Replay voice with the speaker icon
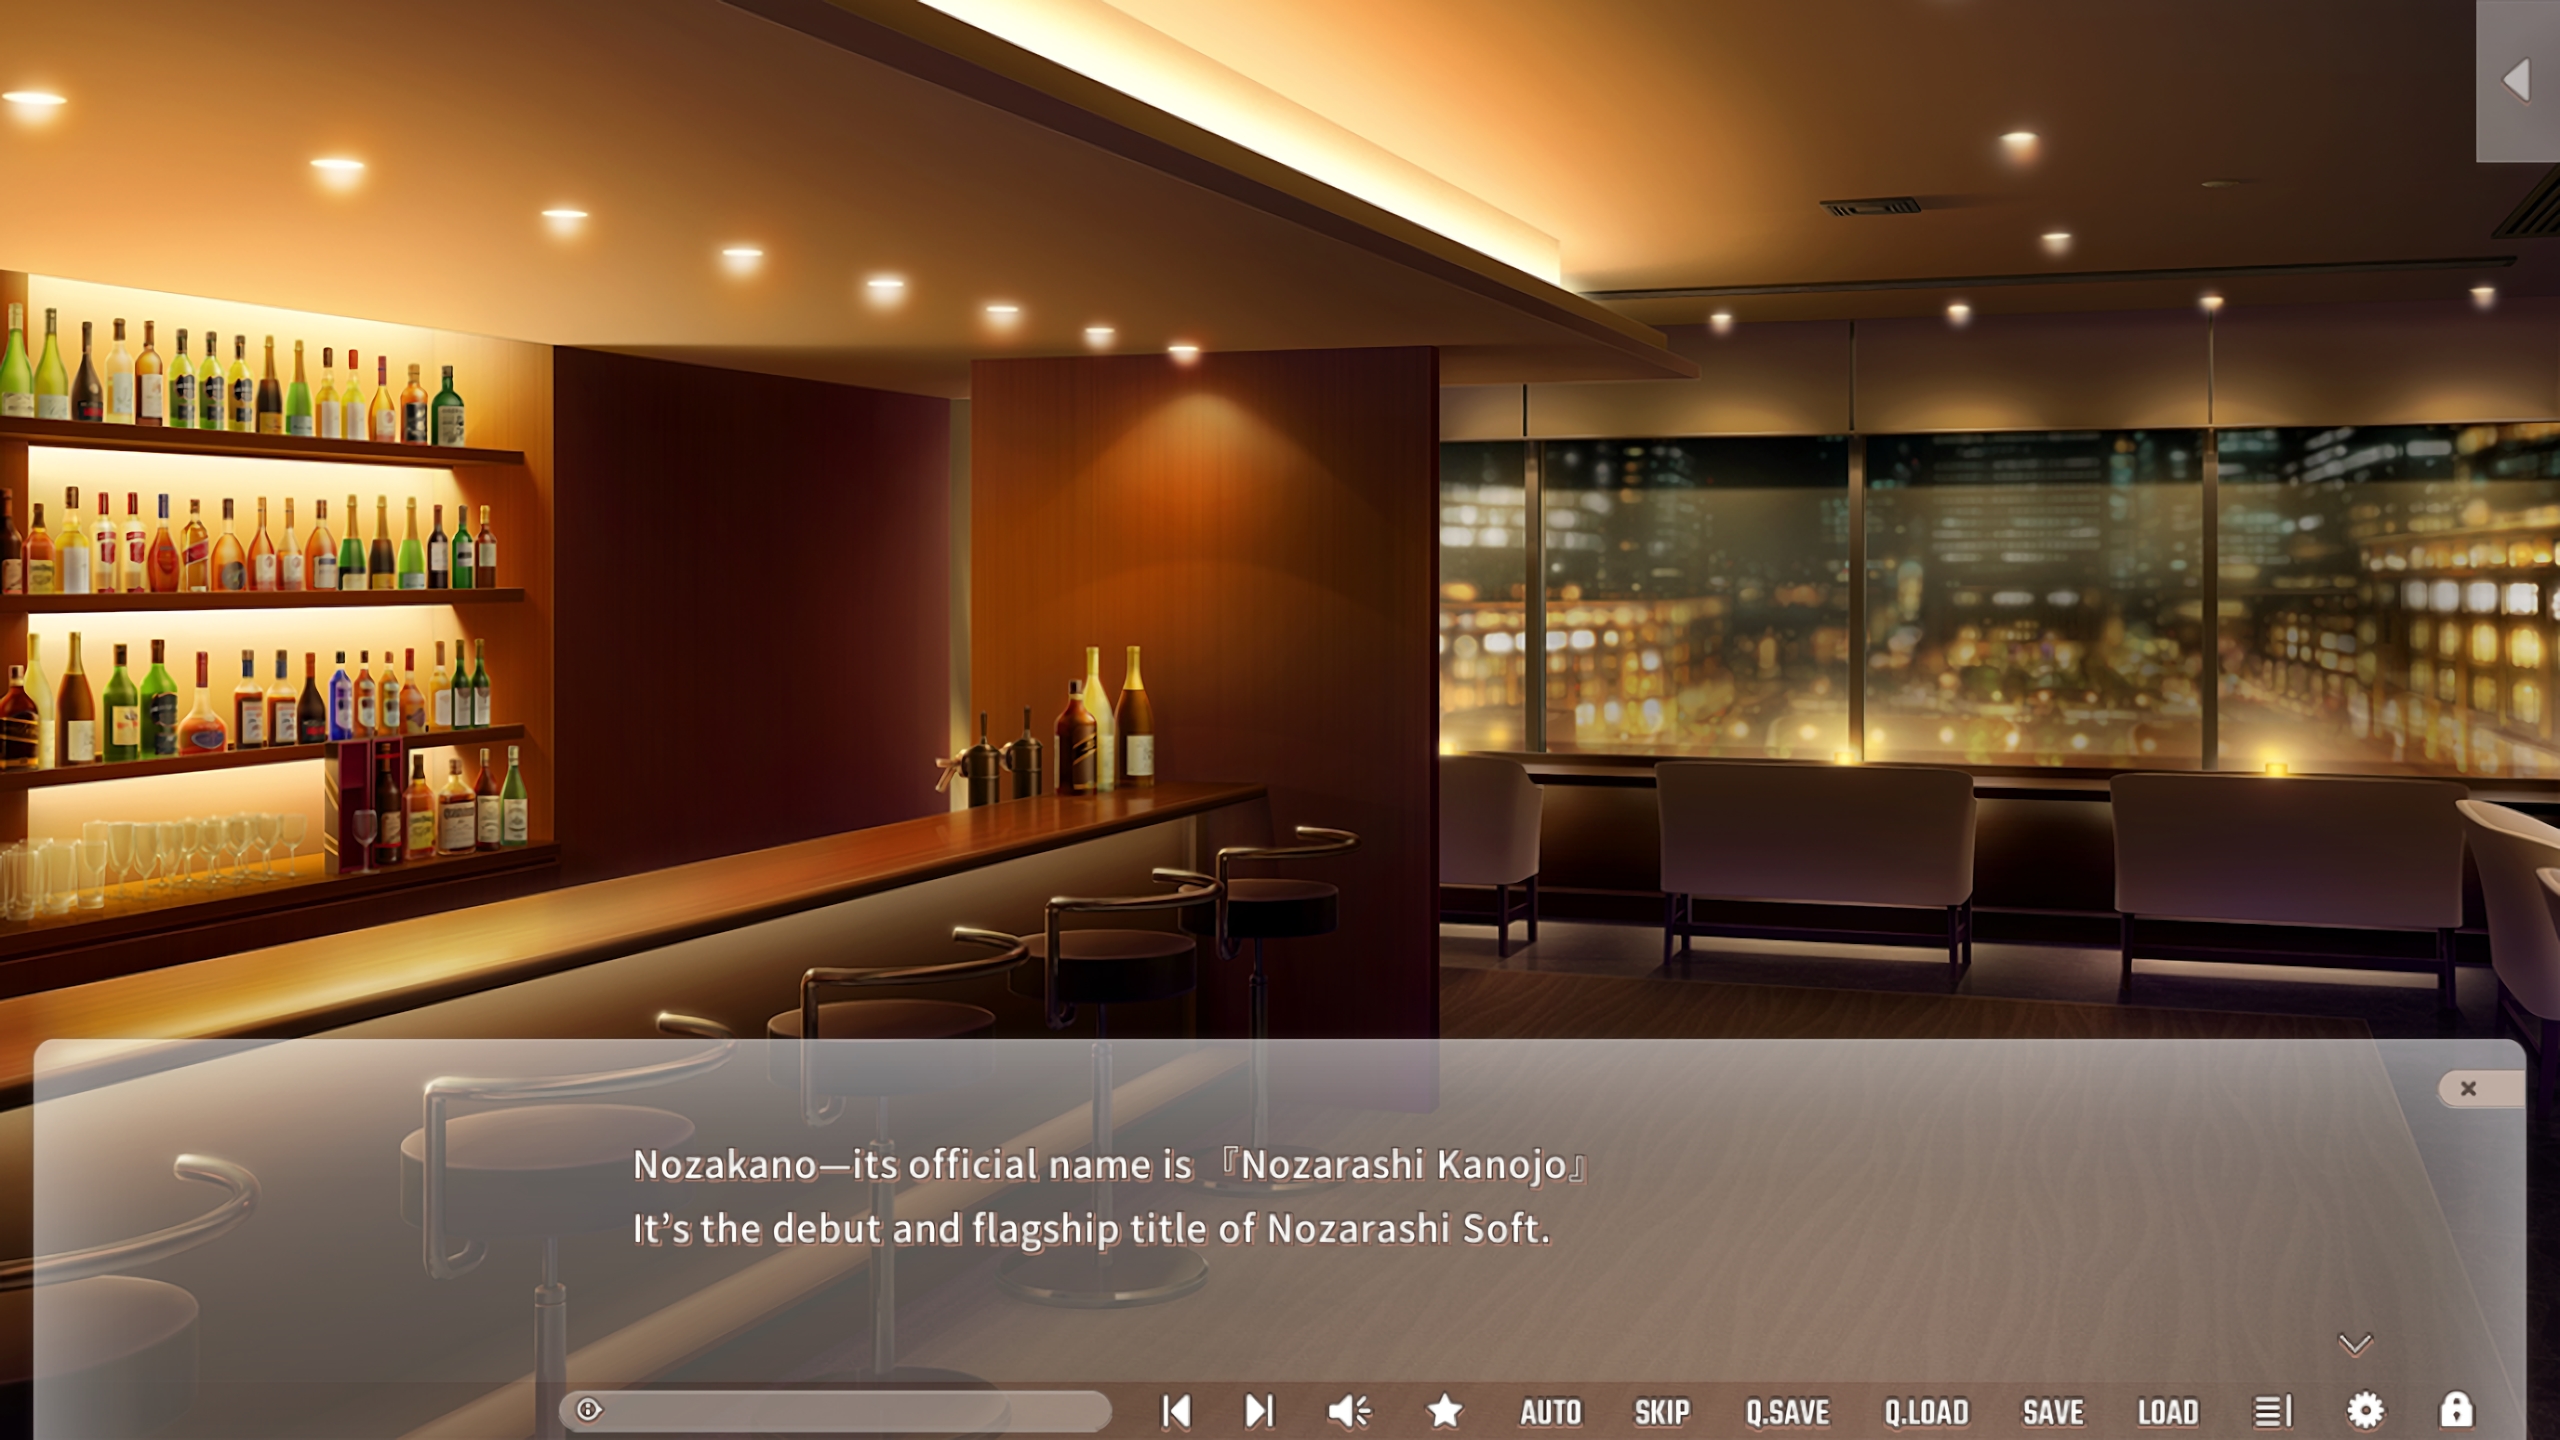Viewport: 2560px width, 1440px height. [x=1349, y=1411]
